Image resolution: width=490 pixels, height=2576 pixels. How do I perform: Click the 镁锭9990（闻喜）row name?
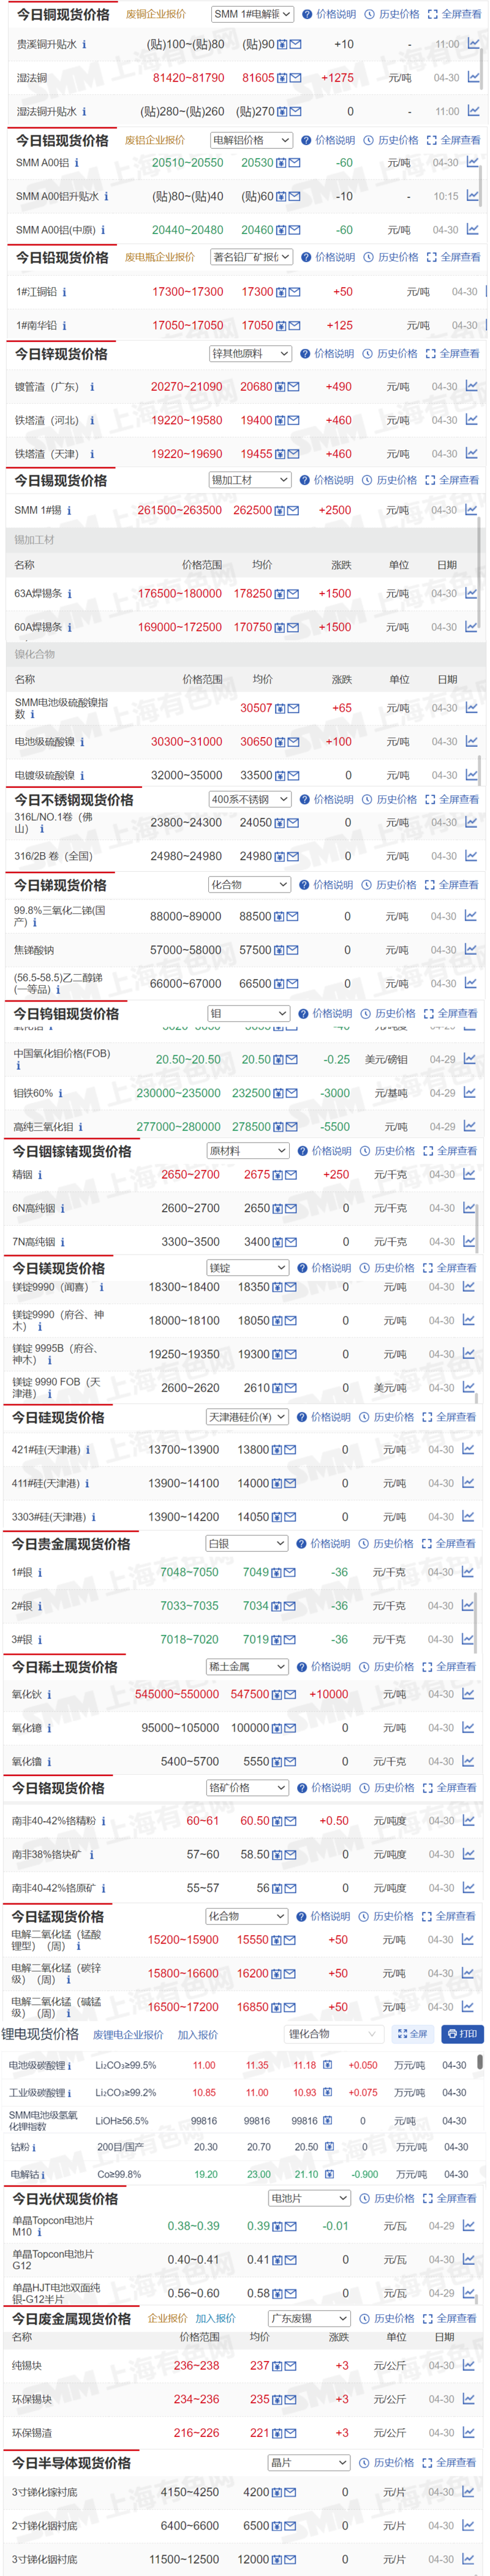[x=51, y=1287]
